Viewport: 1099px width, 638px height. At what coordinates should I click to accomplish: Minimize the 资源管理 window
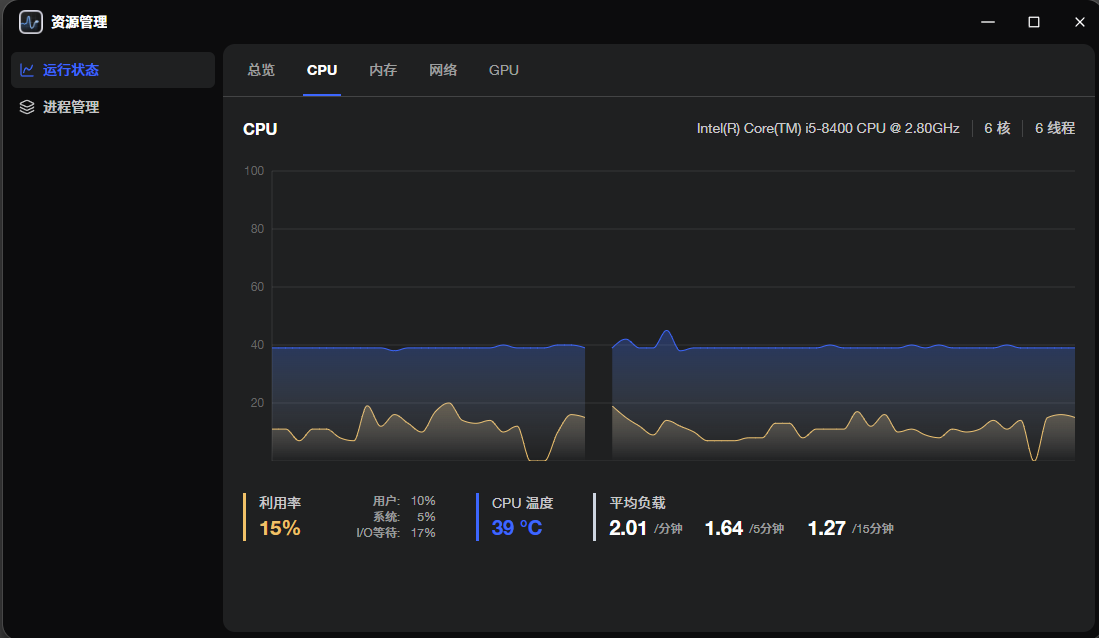pyautogui.click(x=988, y=22)
